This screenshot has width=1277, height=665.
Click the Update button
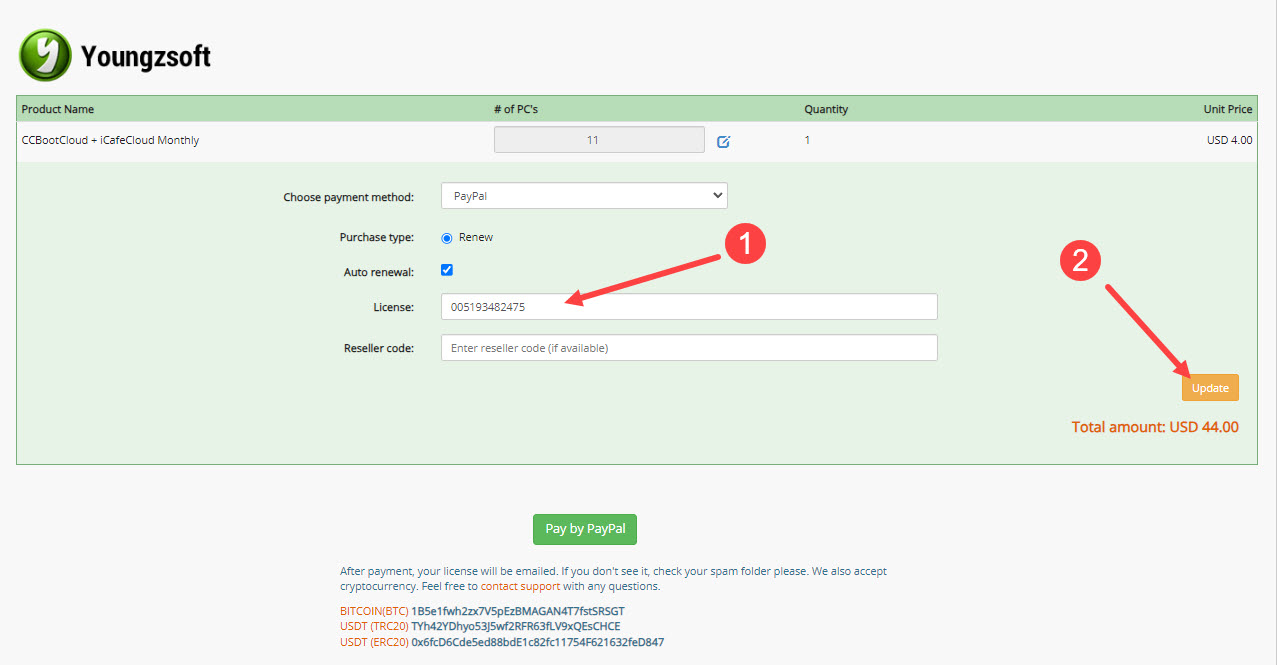tap(1209, 388)
